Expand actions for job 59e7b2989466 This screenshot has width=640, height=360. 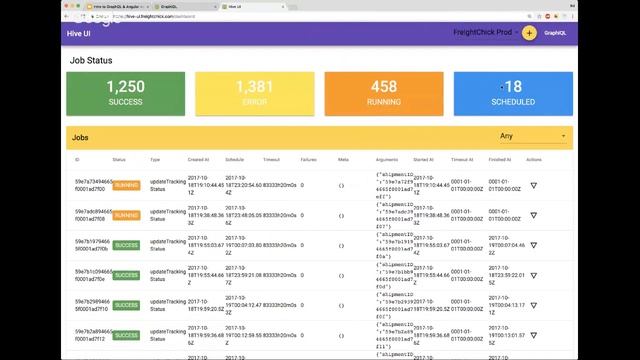533,305
